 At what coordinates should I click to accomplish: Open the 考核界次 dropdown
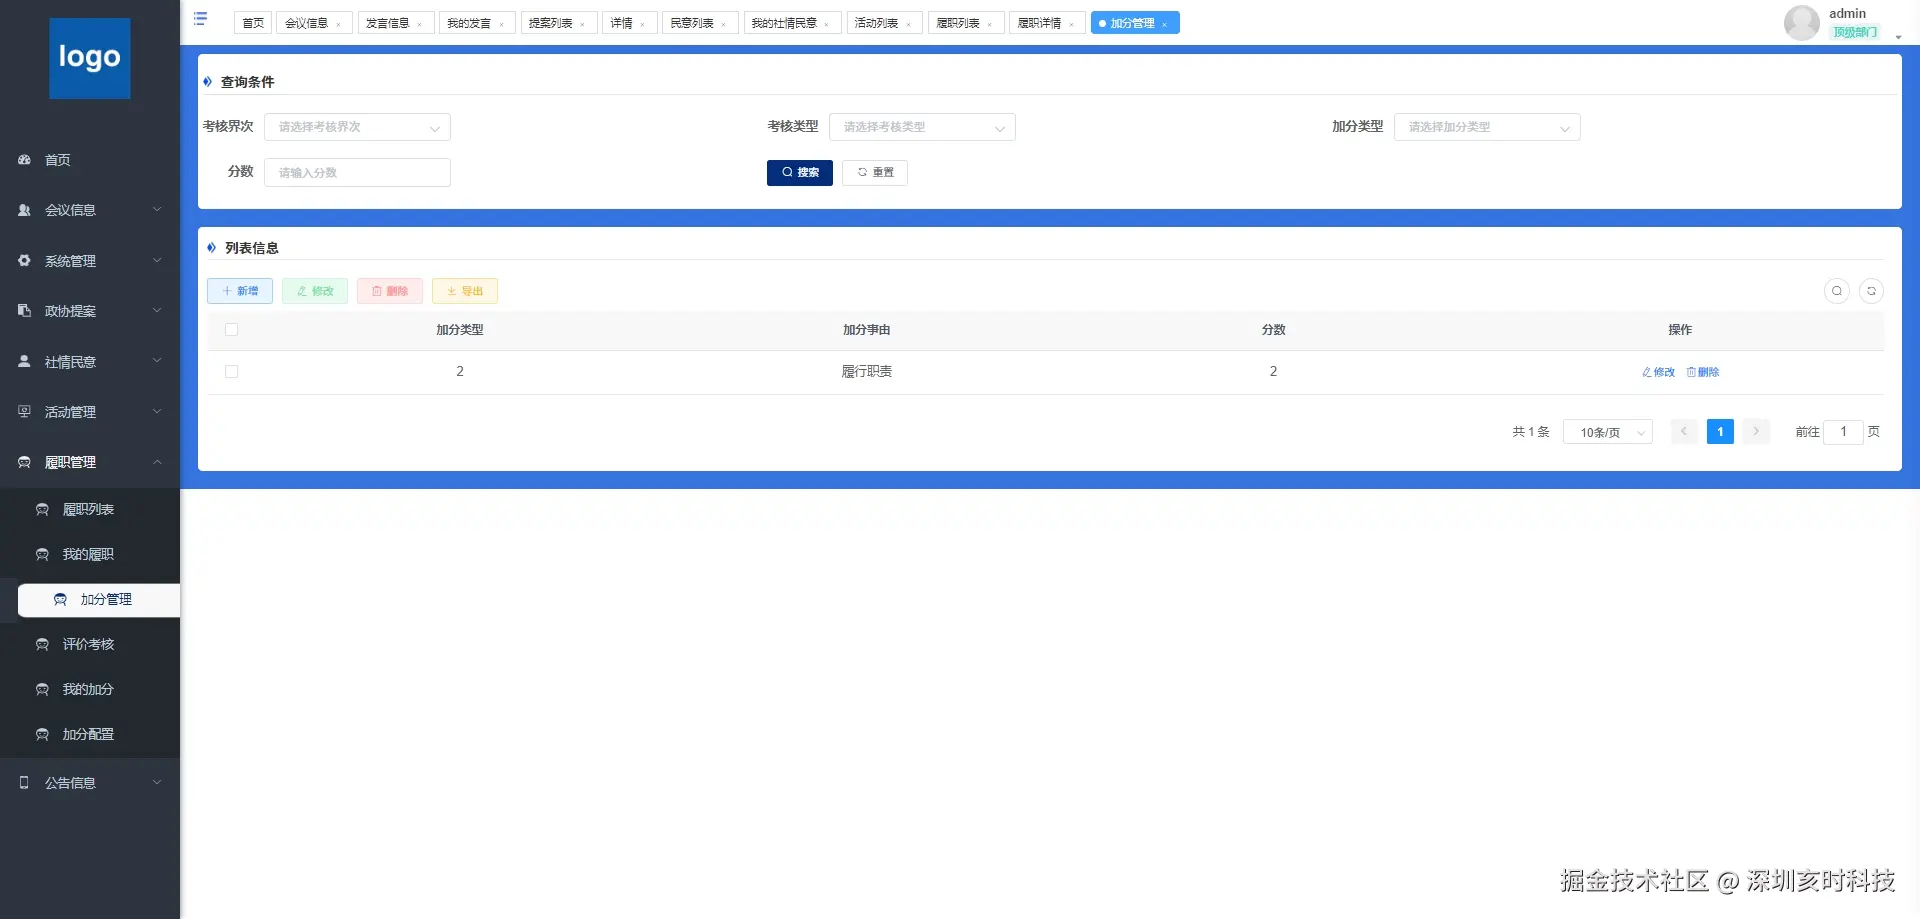(357, 127)
